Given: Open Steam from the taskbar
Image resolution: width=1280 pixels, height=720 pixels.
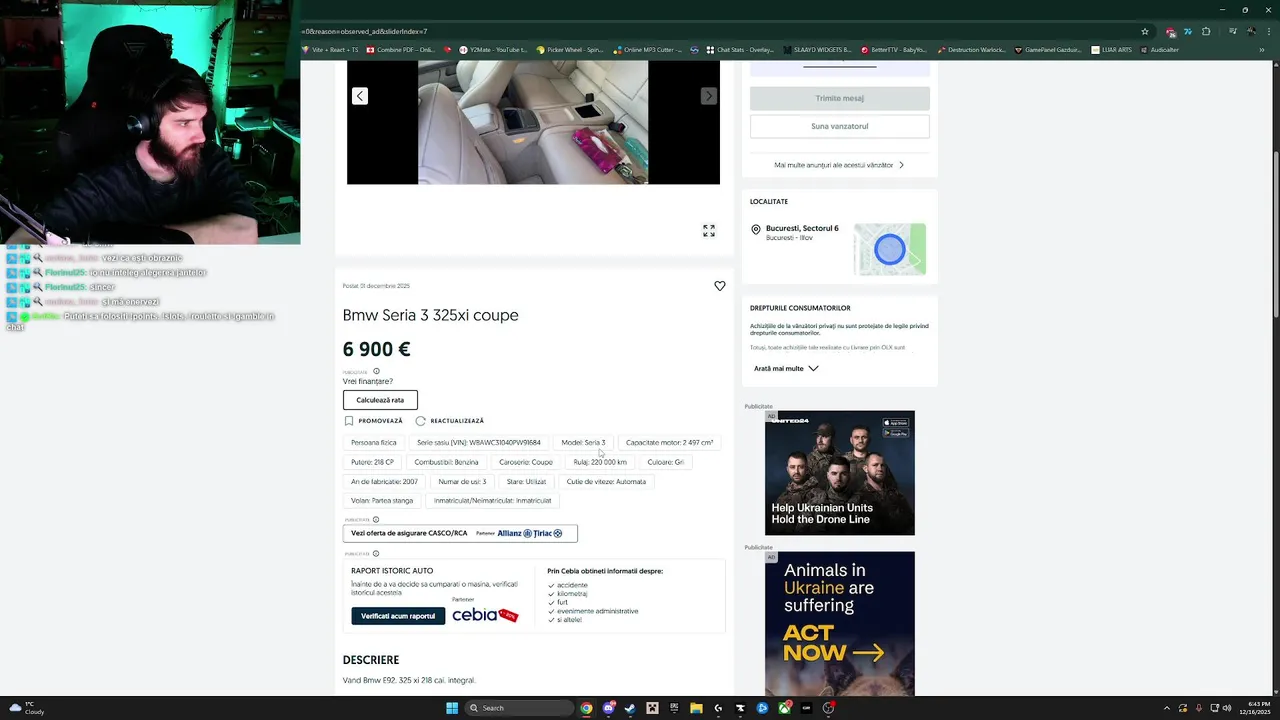Looking at the screenshot, I should pos(630,708).
